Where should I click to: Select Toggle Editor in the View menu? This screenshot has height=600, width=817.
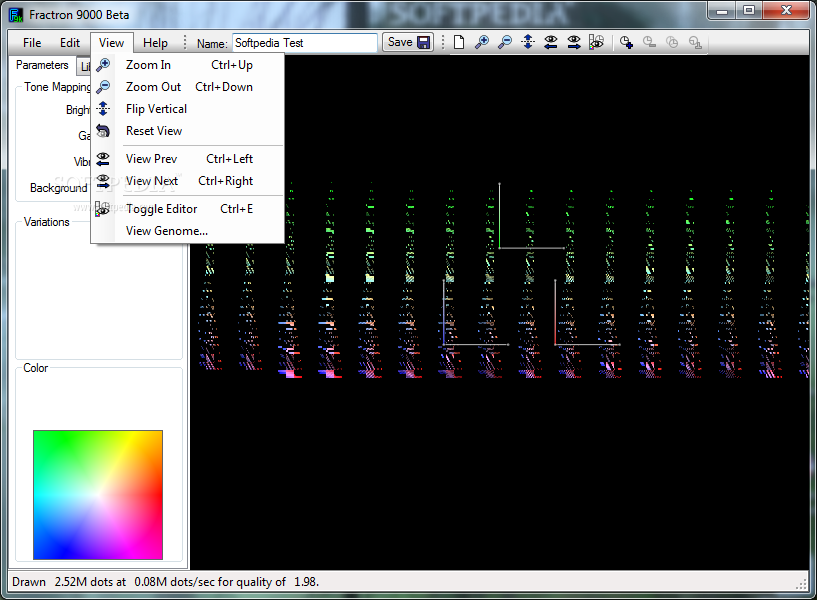point(161,209)
